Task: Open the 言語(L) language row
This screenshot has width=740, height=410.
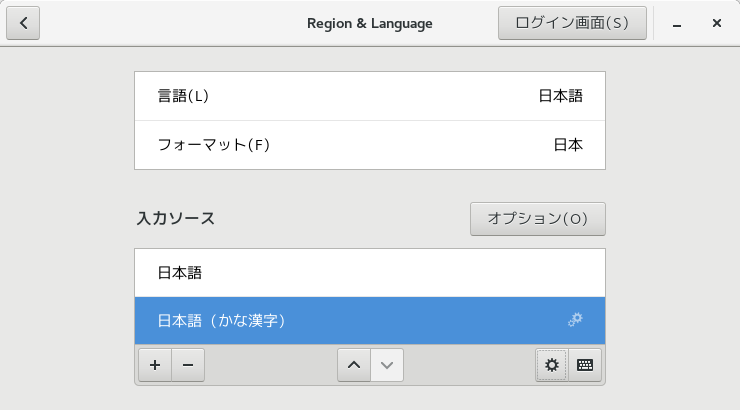Action: tap(370, 96)
